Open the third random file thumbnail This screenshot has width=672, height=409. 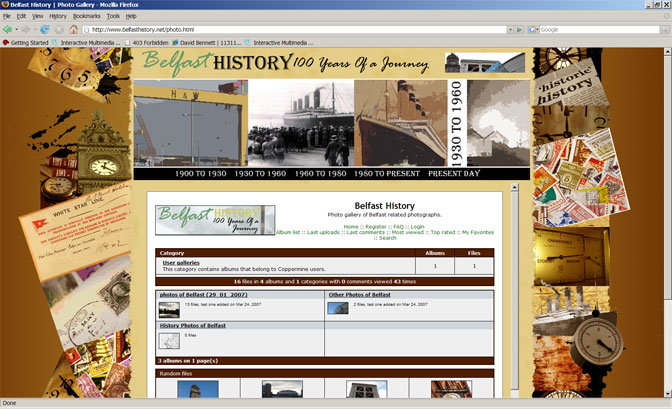(366, 389)
